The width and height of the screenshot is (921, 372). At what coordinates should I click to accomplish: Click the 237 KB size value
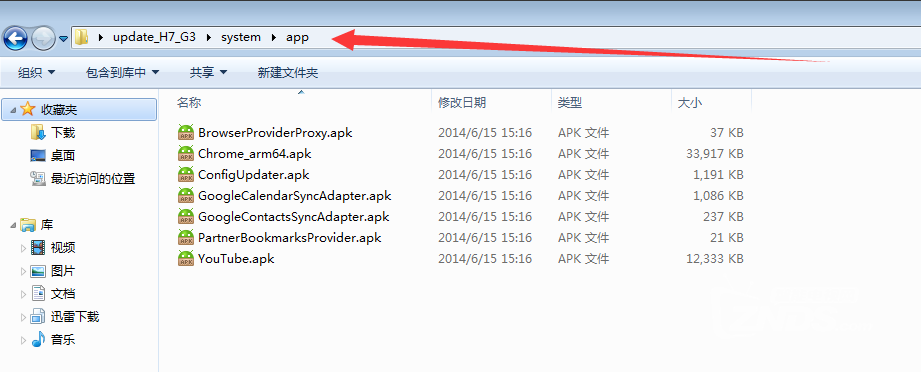pos(724,217)
